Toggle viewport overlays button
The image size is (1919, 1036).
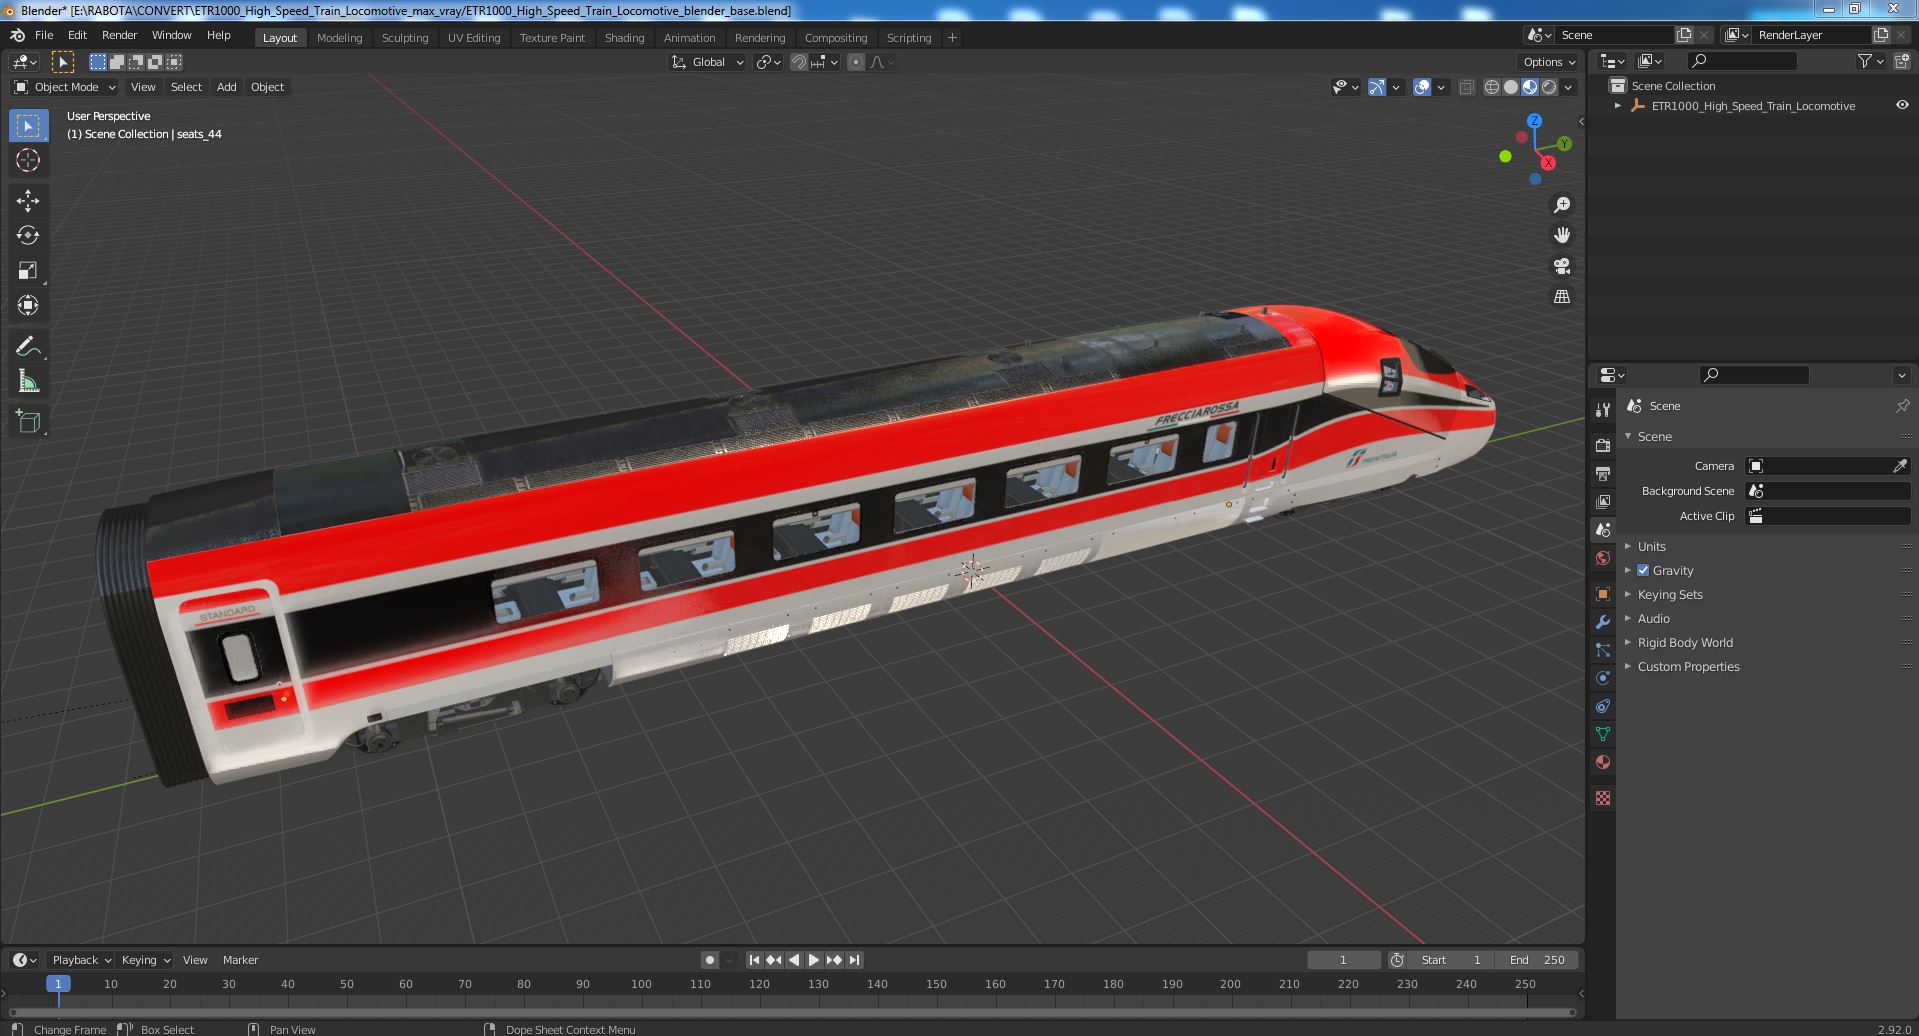1421,87
